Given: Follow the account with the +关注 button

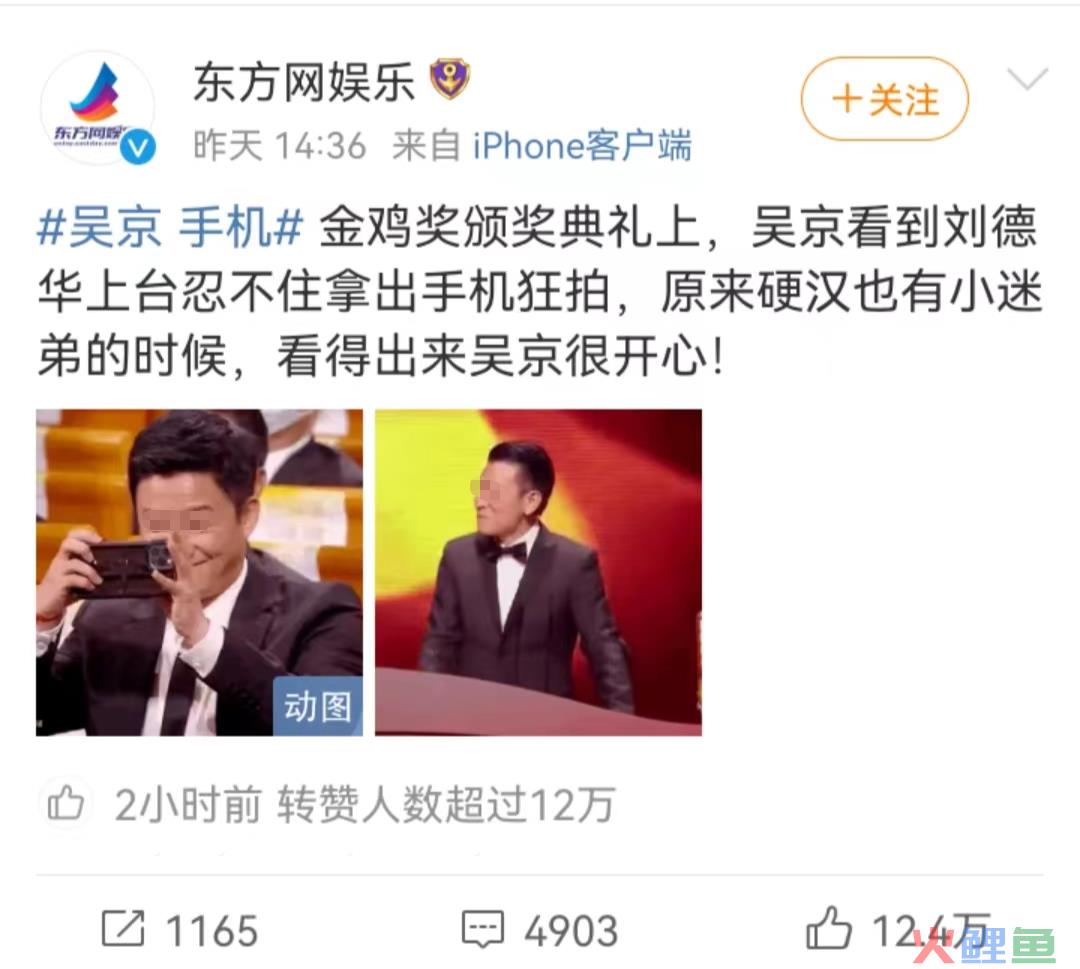Looking at the screenshot, I should (x=884, y=99).
